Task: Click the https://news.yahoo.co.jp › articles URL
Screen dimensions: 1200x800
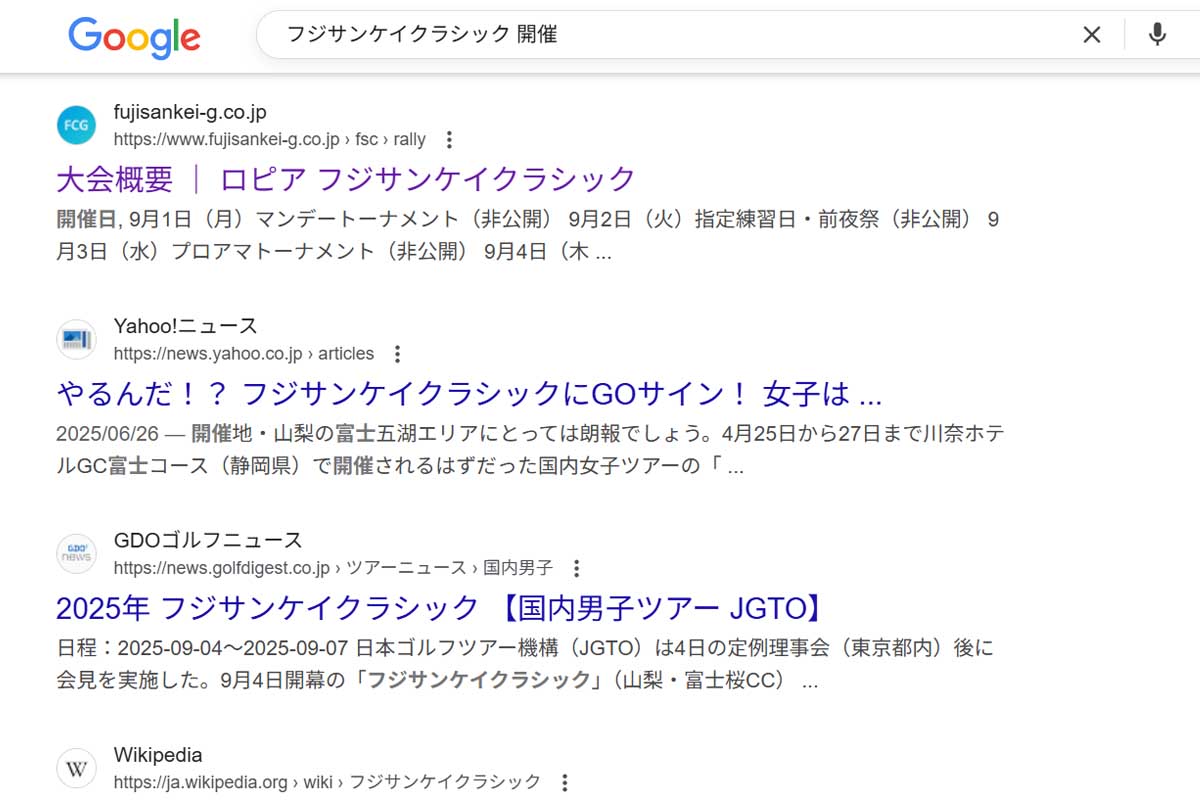Action: point(244,354)
